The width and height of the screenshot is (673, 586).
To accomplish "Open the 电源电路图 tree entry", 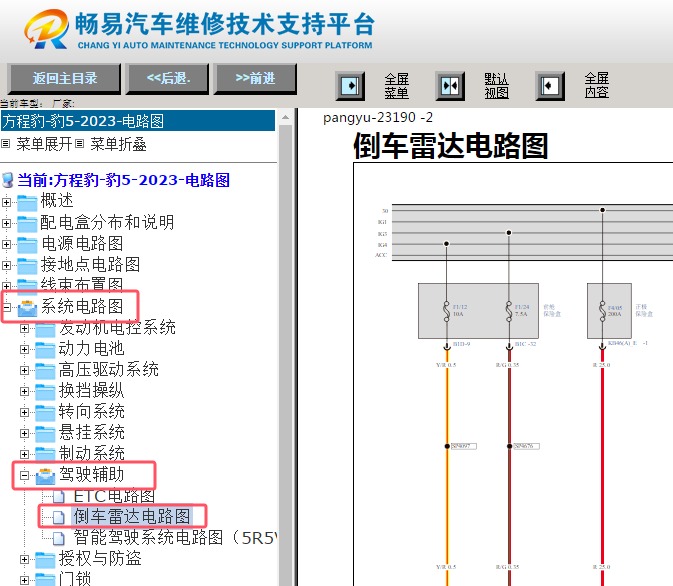I will click(x=82, y=243).
